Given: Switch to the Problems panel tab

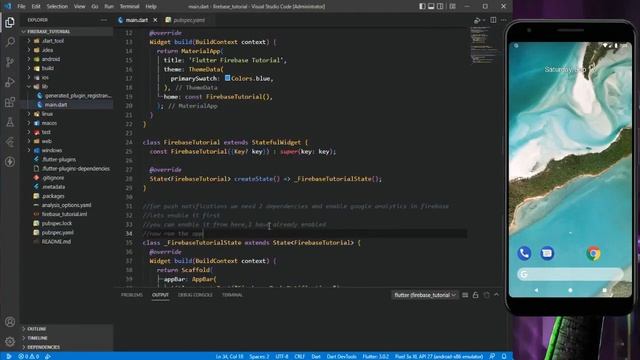Looking at the screenshot, I should tap(132, 295).
